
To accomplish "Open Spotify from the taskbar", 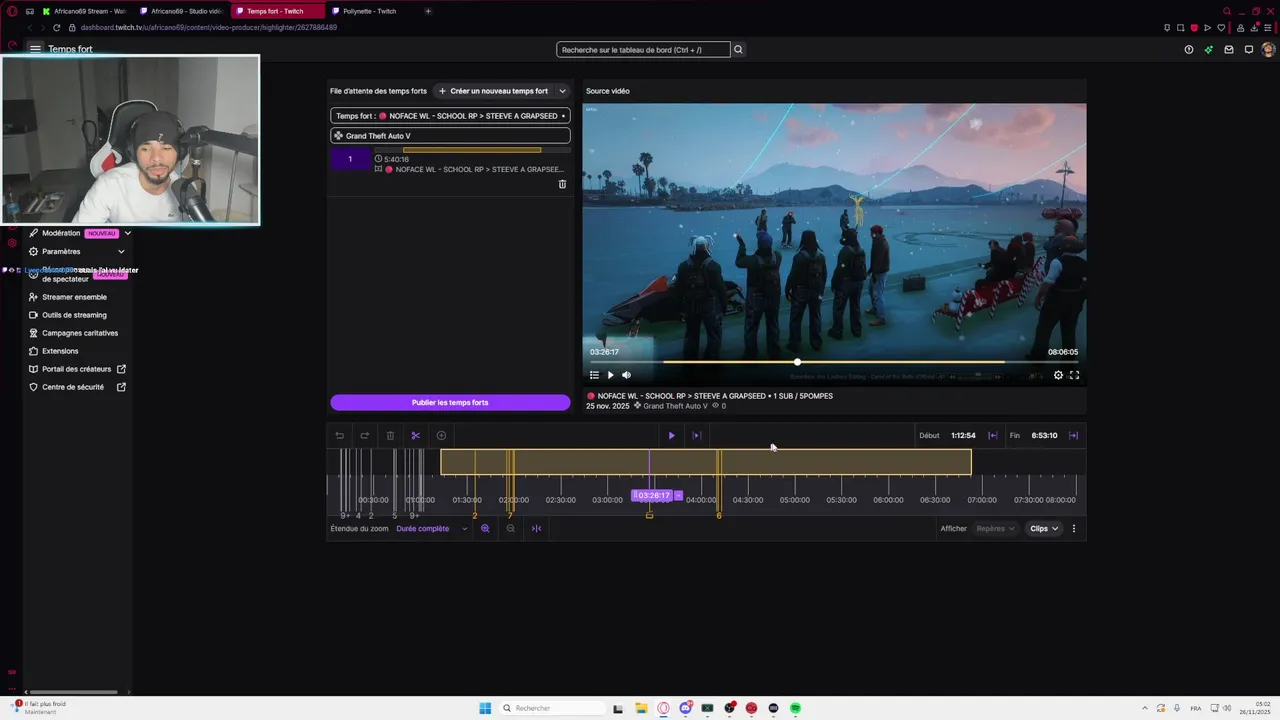I will tap(795, 708).
